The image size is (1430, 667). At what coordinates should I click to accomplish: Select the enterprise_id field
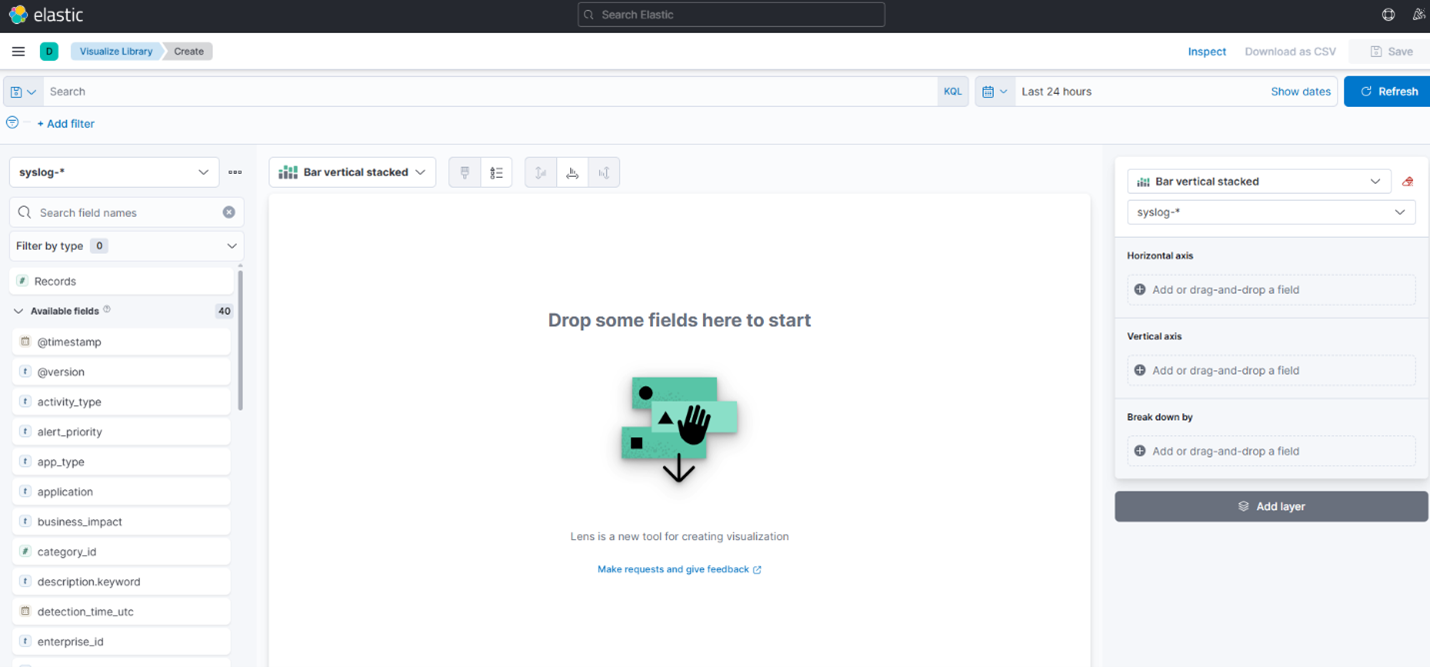tap(121, 641)
